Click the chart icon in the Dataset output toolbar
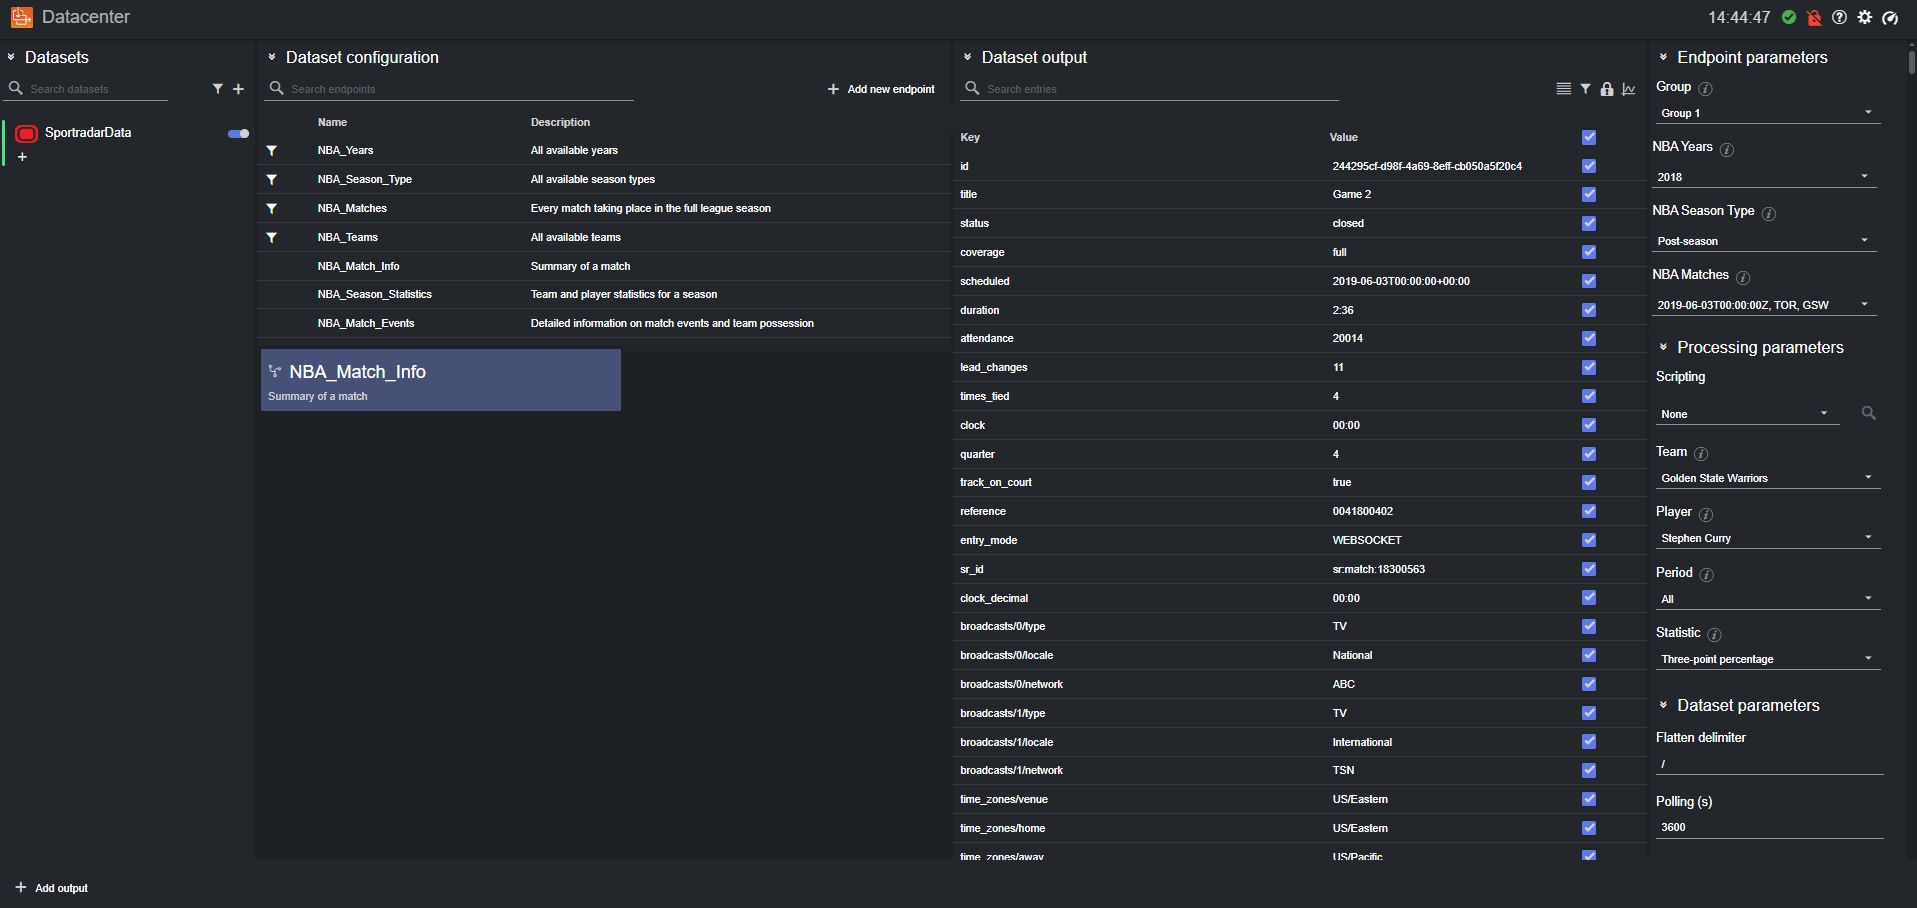 point(1629,88)
